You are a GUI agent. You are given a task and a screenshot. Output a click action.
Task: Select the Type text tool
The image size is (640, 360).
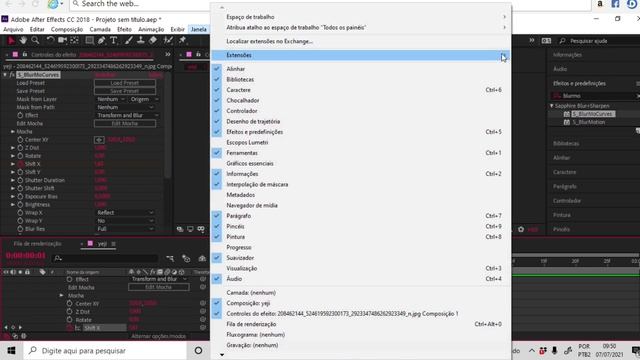pos(114,40)
